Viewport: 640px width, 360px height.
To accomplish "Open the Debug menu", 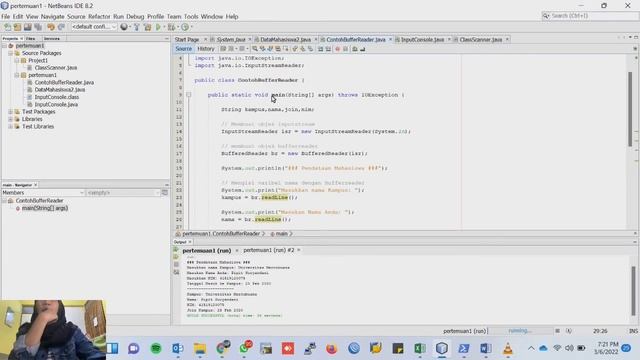I will 135,17.
